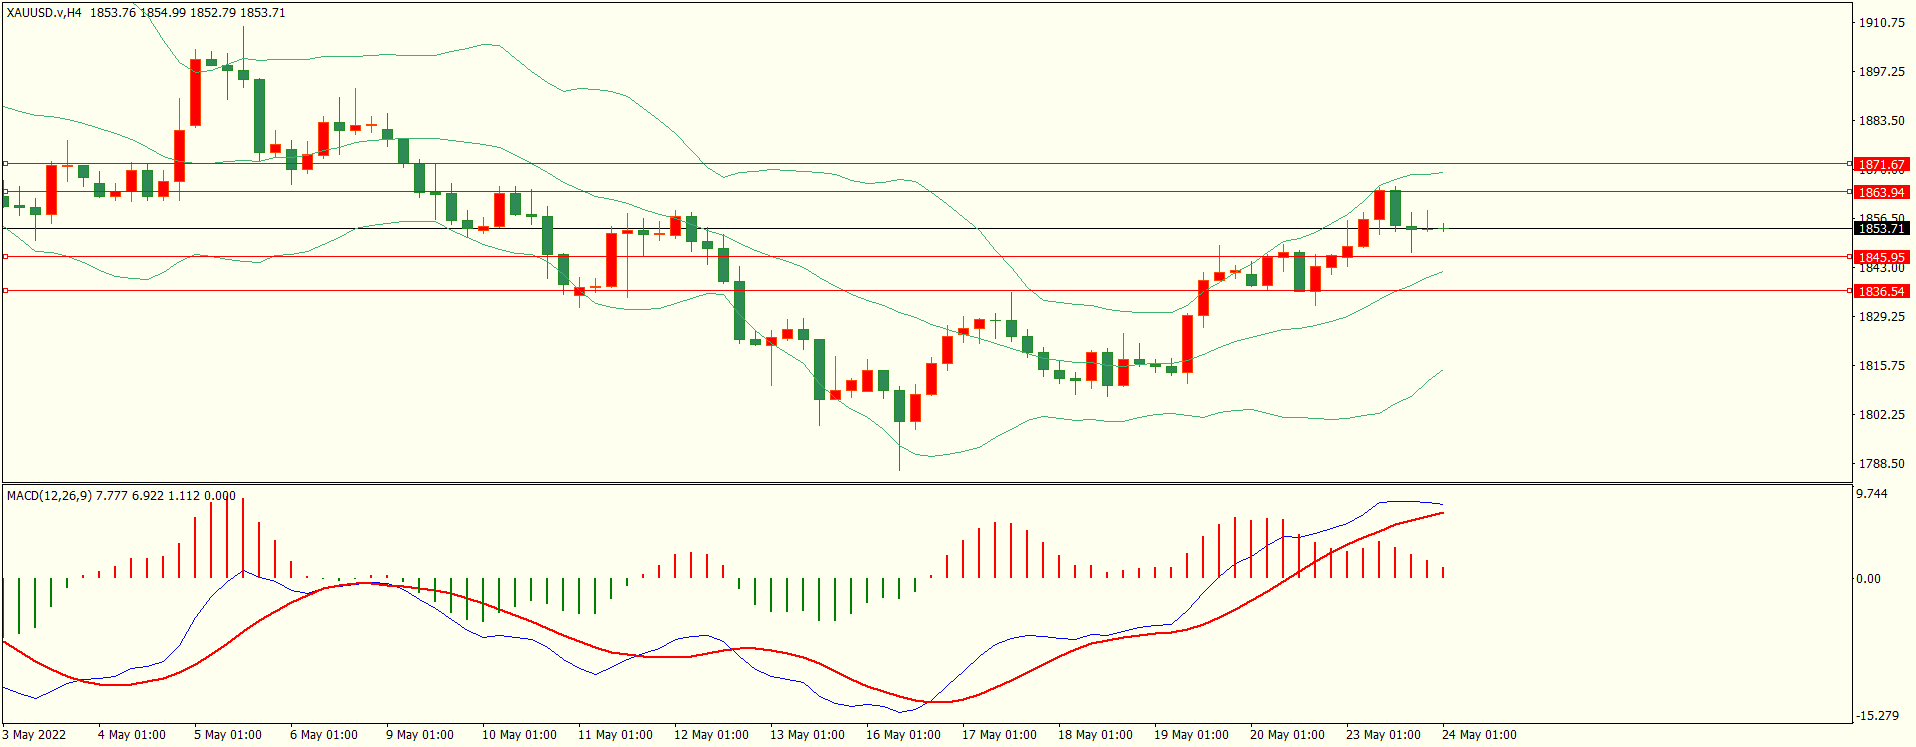The height and width of the screenshot is (747, 1916).
Task: Click the 13 May 01:00 date label
Action: [x=806, y=735]
